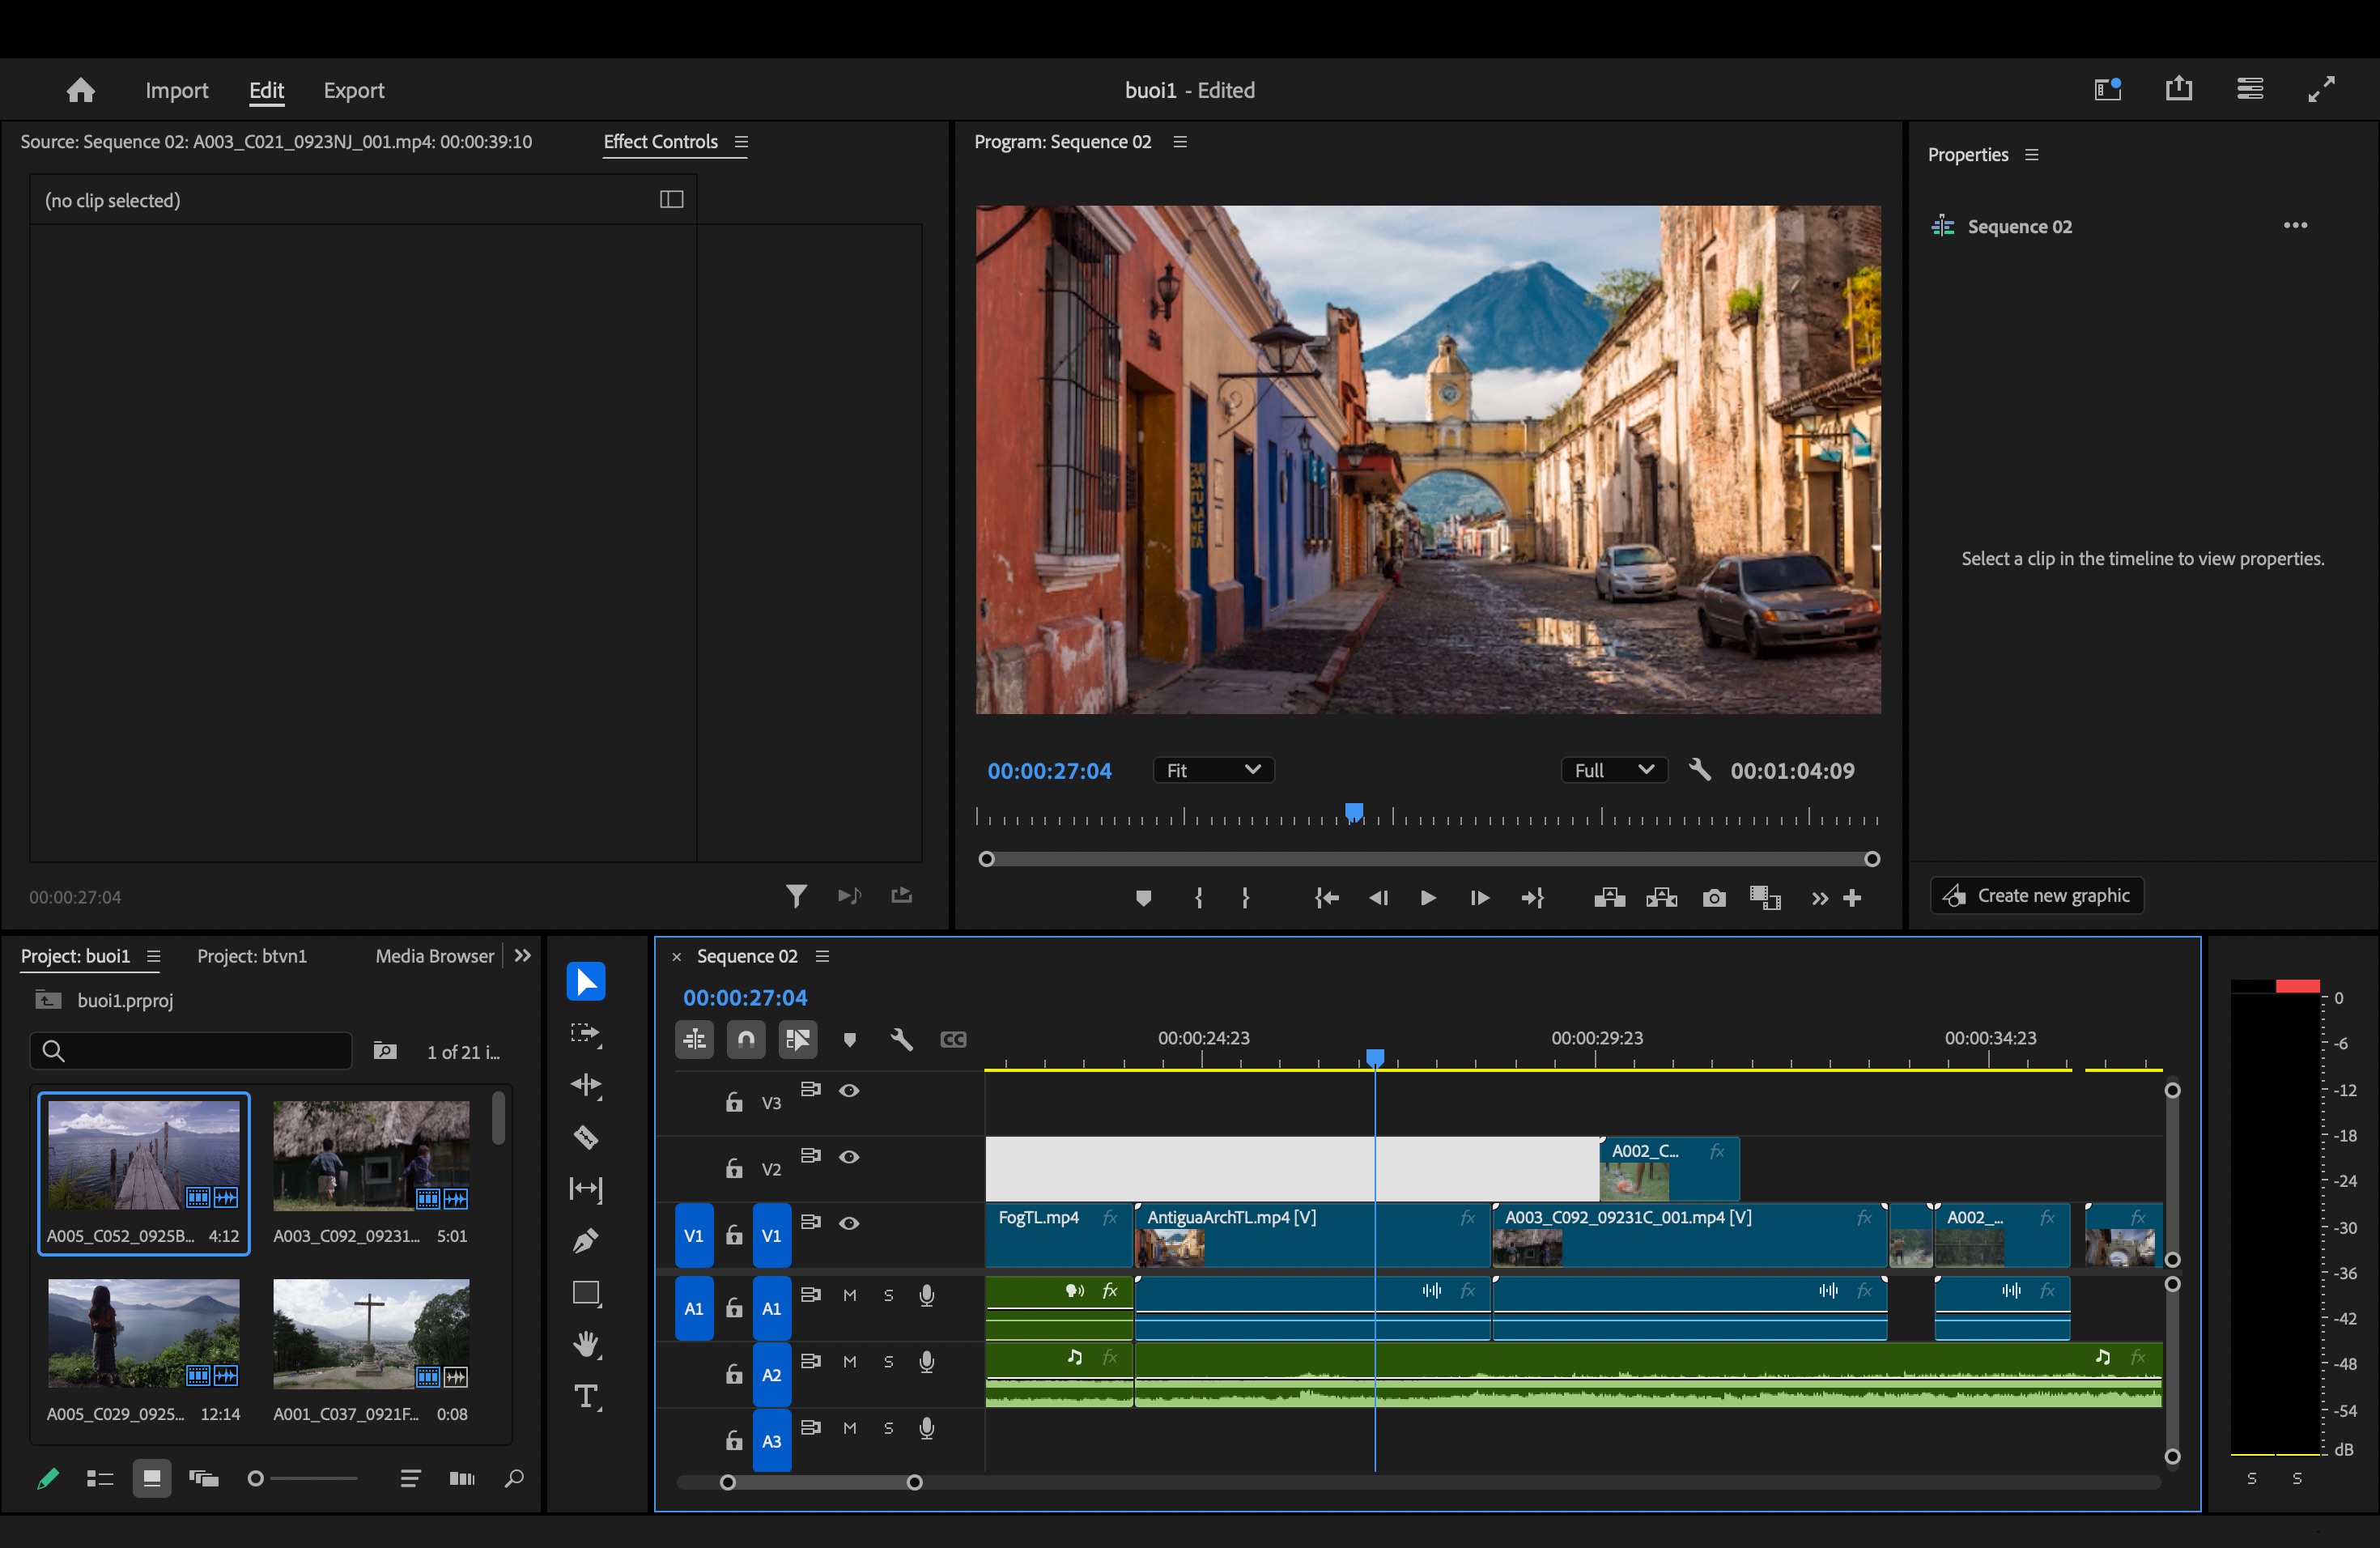Select the Type tool
Screen dimensions: 2380x1548
(586, 1397)
